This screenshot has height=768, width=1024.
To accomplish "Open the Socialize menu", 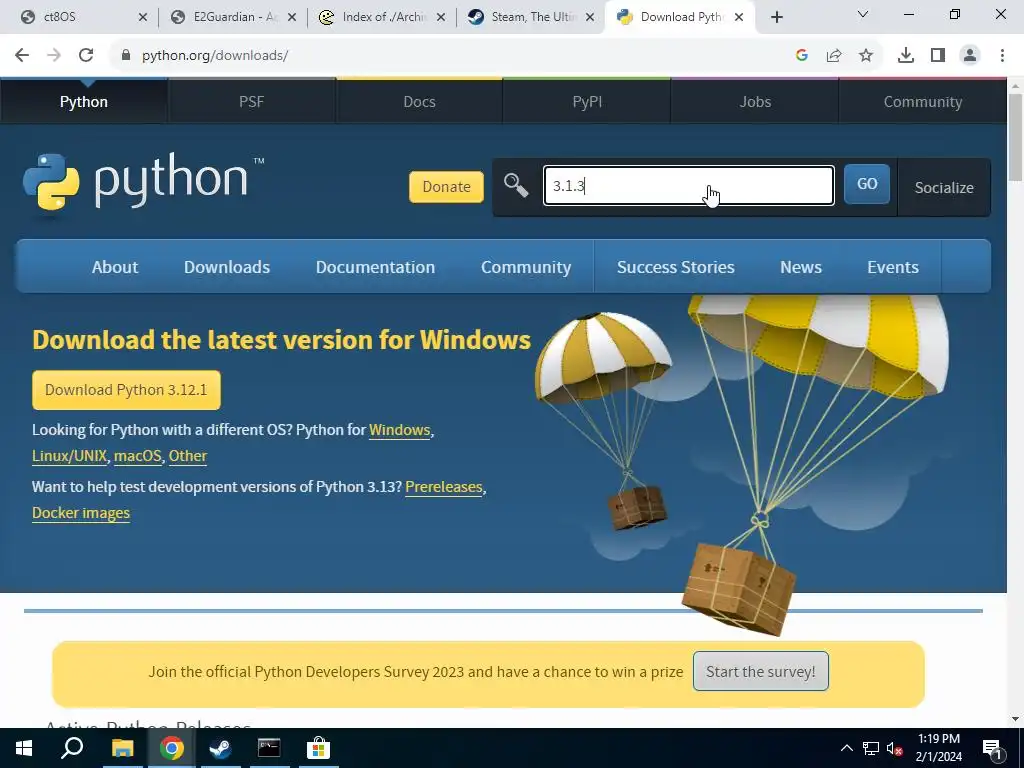I will coord(944,187).
